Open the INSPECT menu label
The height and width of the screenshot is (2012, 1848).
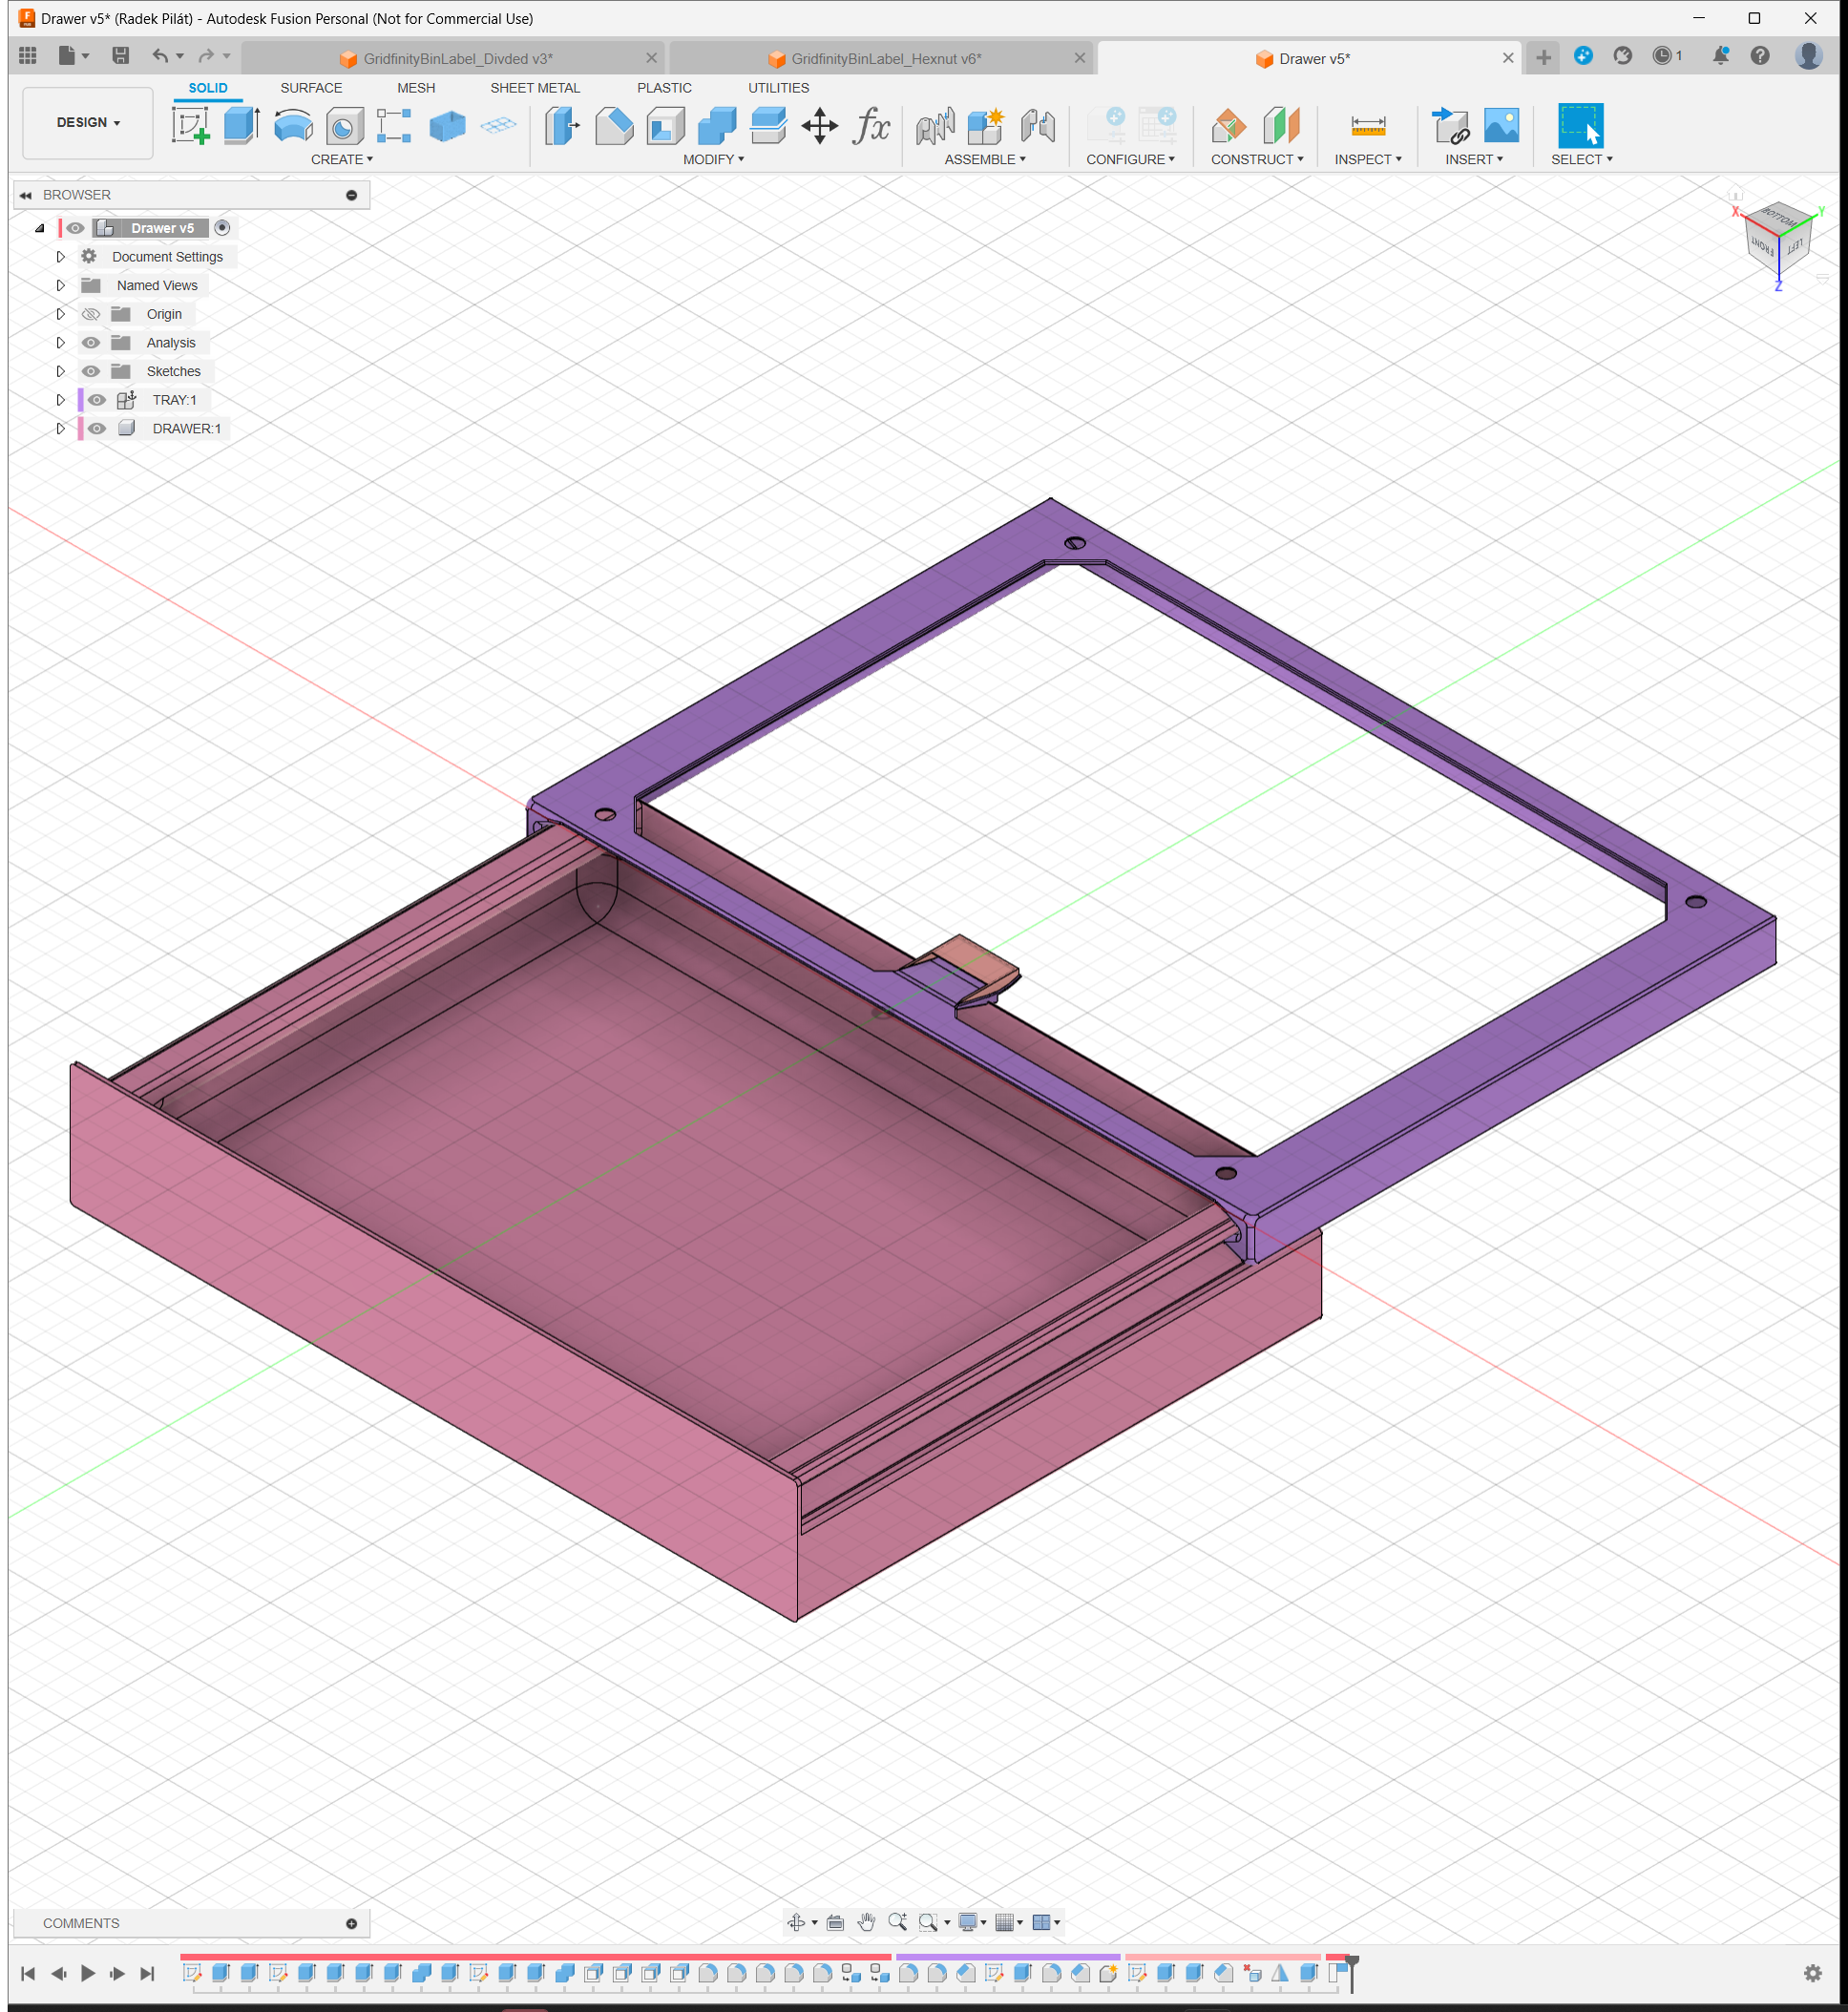(1368, 160)
